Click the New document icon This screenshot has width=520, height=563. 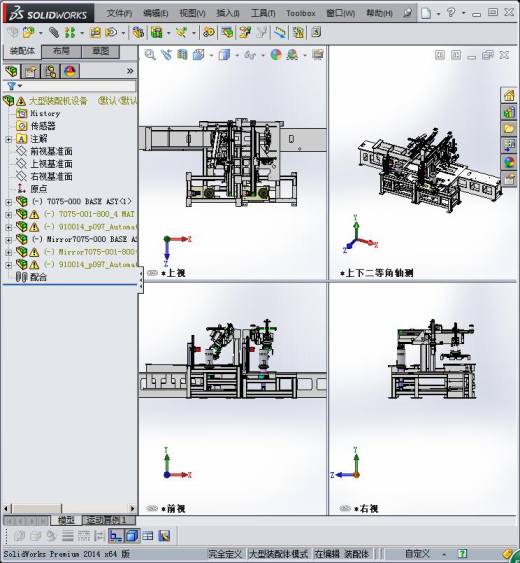(426, 13)
